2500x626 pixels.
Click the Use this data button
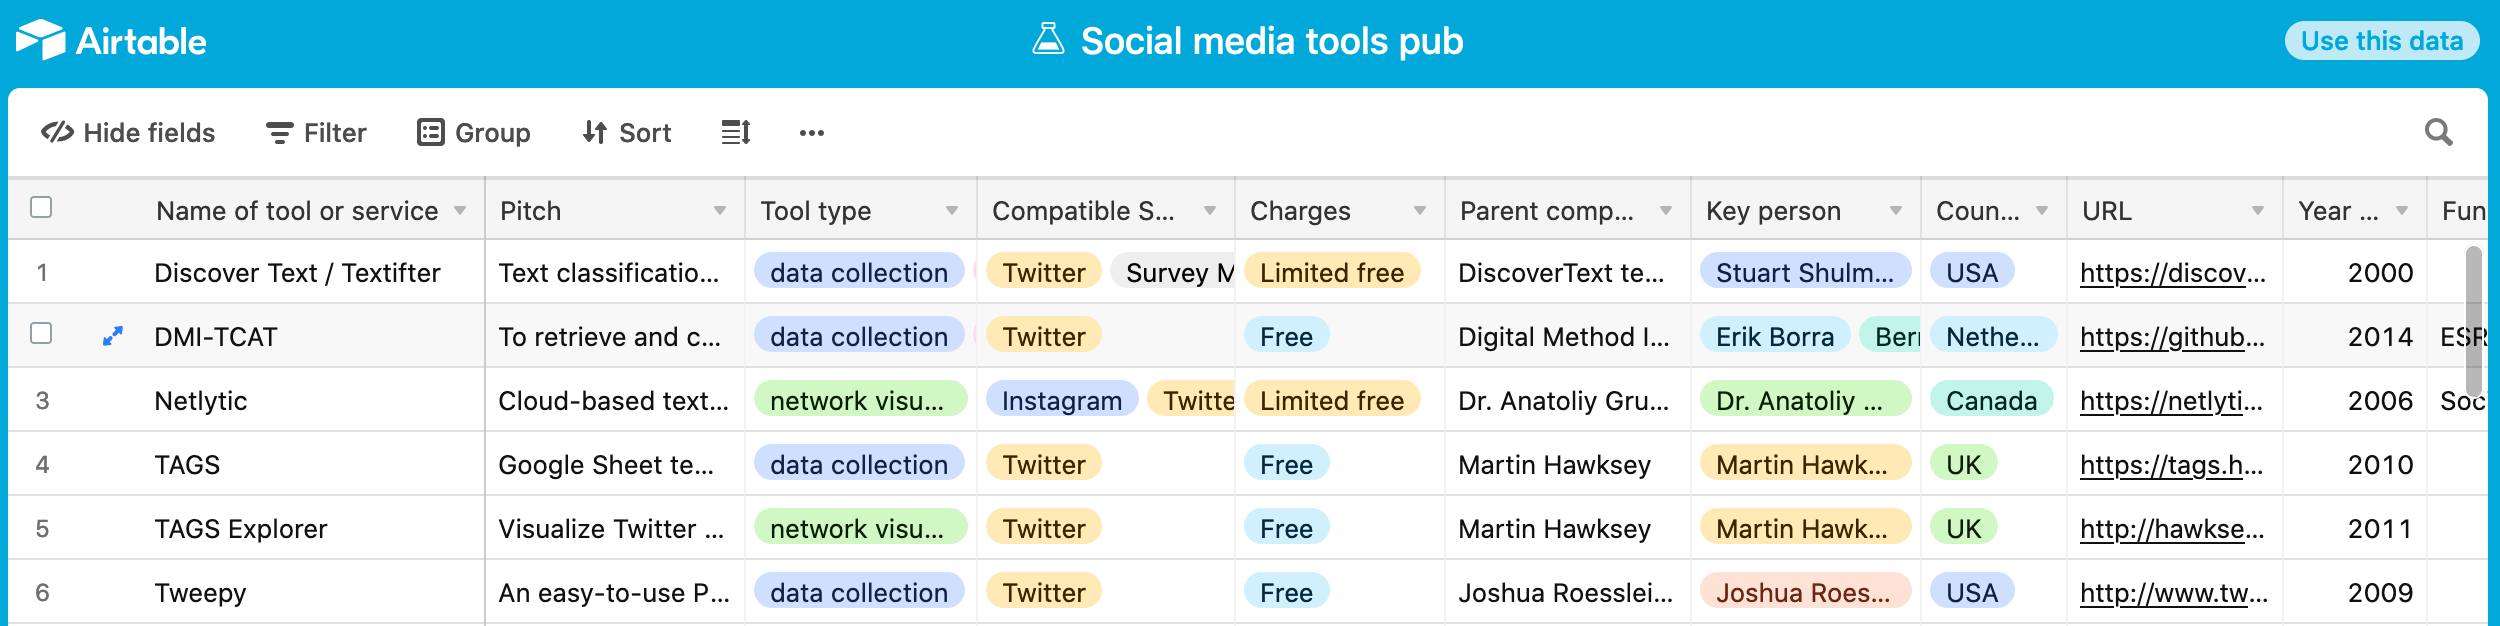2382,41
